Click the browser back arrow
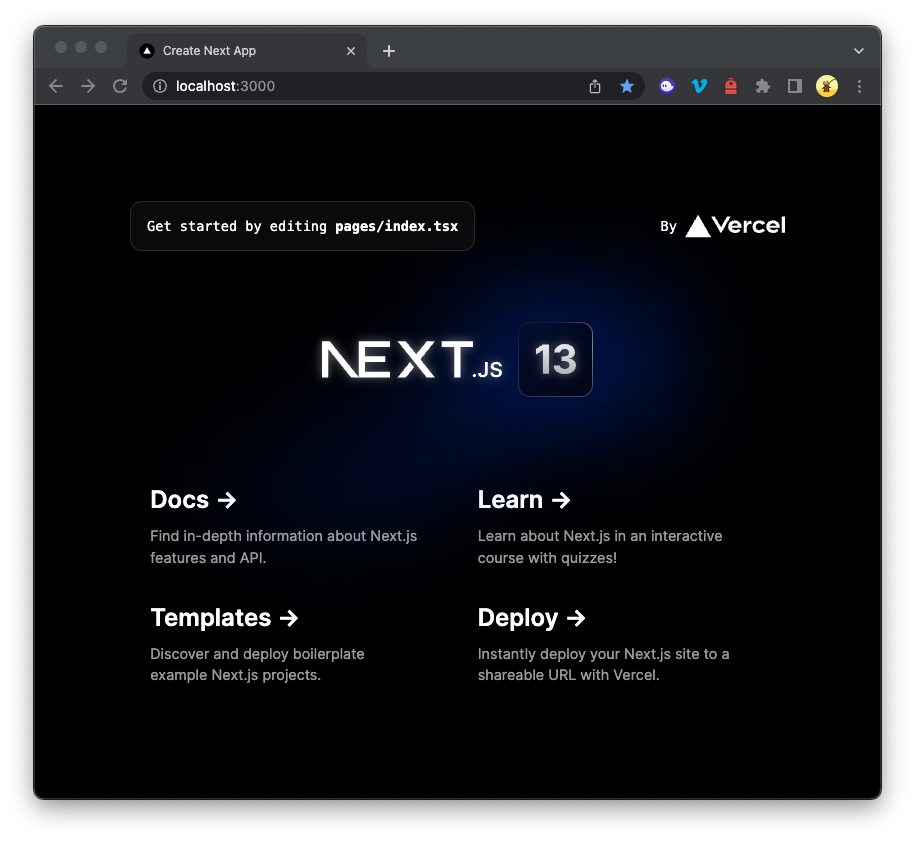The image size is (915, 841). (56, 87)
